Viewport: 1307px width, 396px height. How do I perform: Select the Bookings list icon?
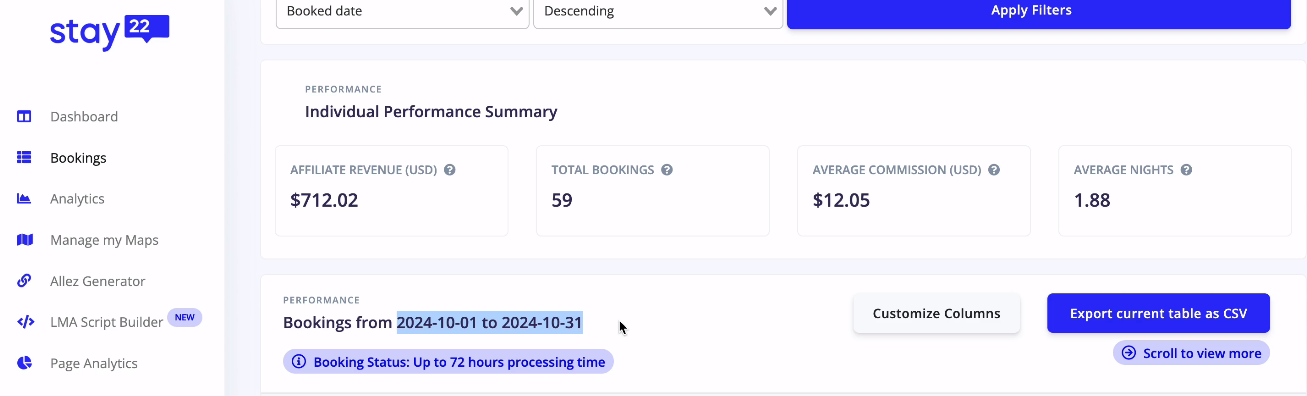pyautogui.click(x=25, y=158)
